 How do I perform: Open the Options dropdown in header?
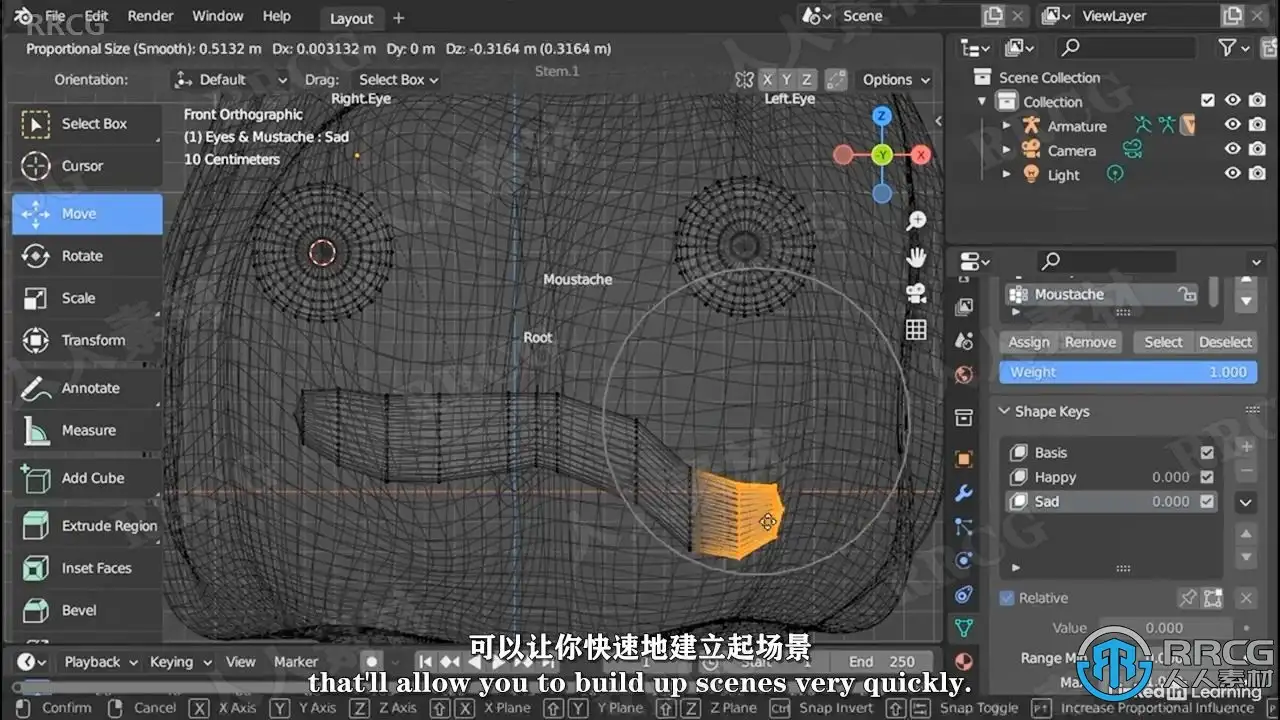[895, 80]
